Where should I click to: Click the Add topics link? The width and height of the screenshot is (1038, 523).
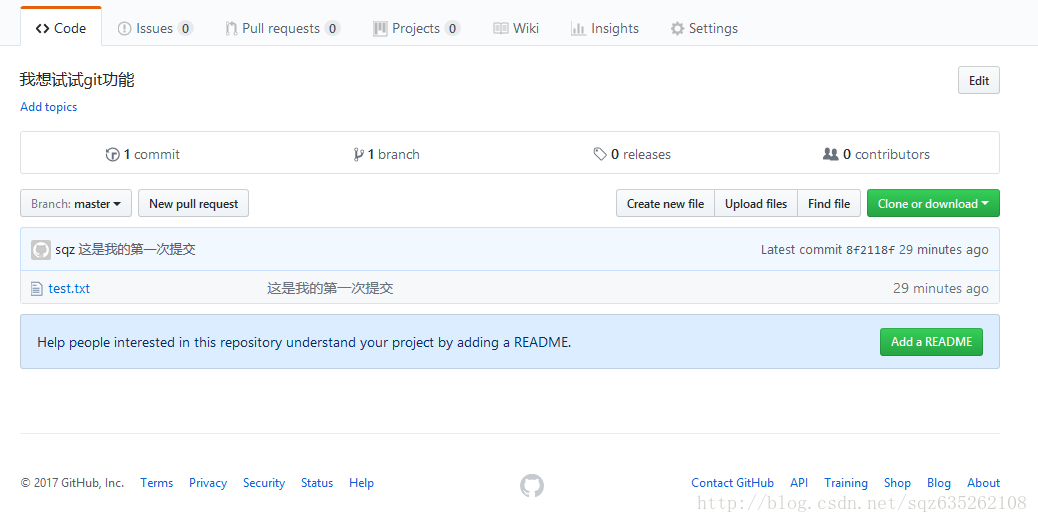pyautogui.click(x=49, y=107)
